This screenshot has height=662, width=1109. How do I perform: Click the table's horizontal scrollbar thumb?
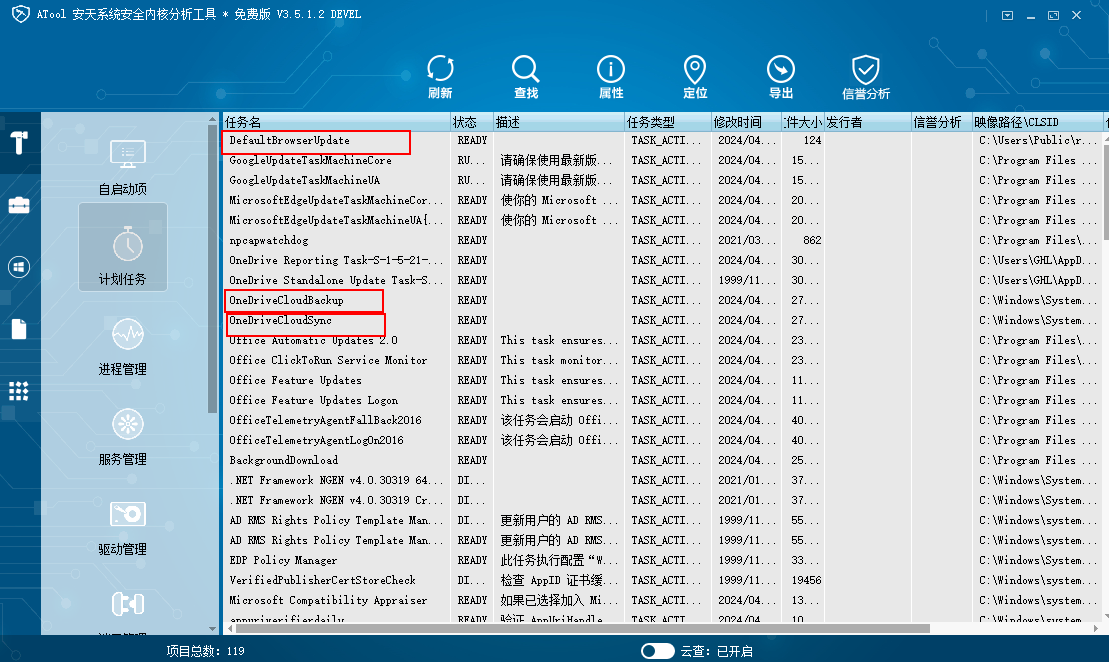(x=583, y=629)
